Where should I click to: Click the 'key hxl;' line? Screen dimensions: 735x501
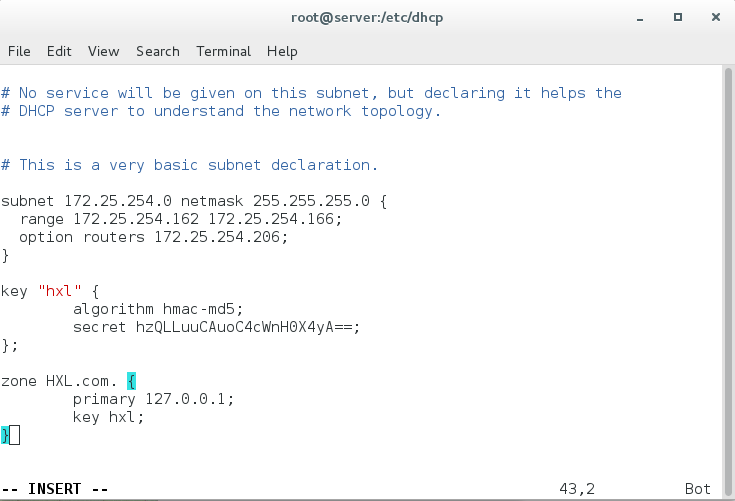click(108, 417)
